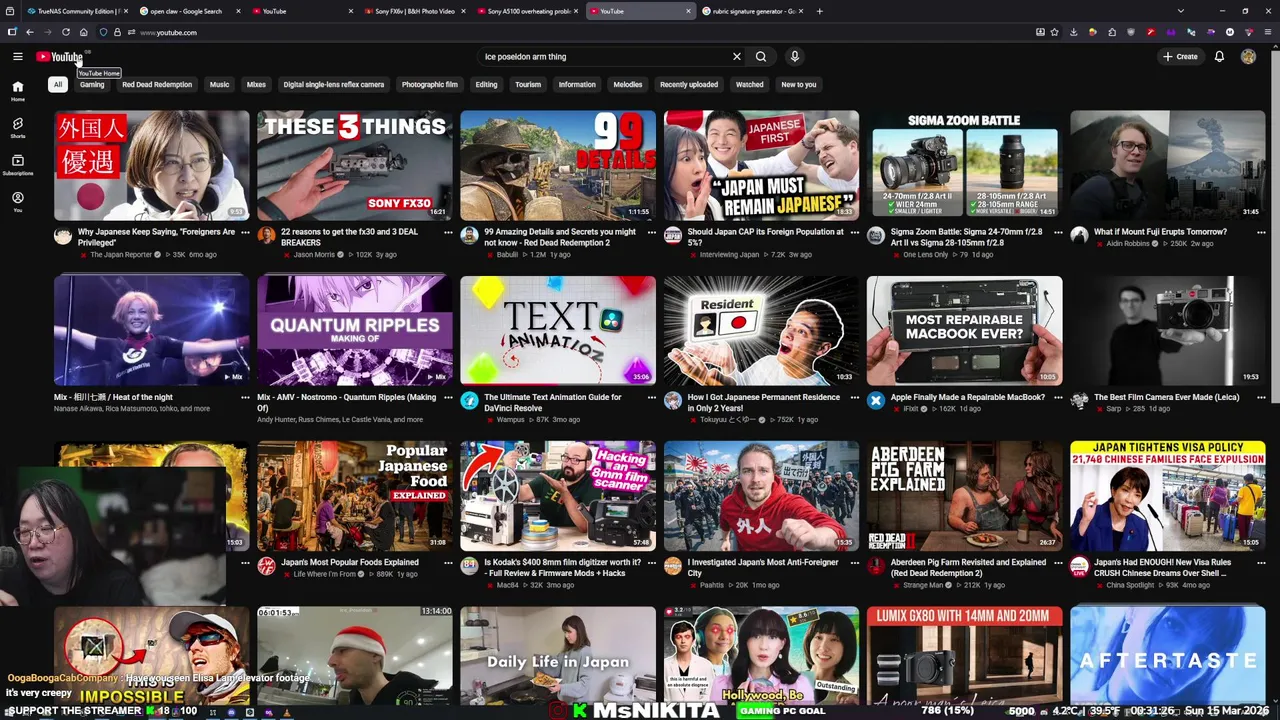Open options for Sigma Zoom Battle video
The height and width of the screenshot is (720, 1280).
1057,232
